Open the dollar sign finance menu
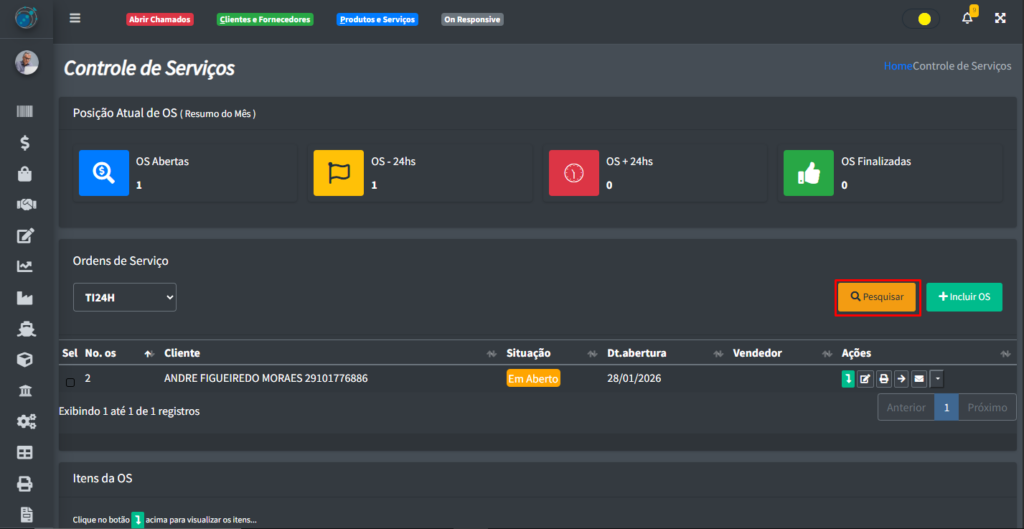The height and width of the screenshot is (529, 1024). (26, 143)
